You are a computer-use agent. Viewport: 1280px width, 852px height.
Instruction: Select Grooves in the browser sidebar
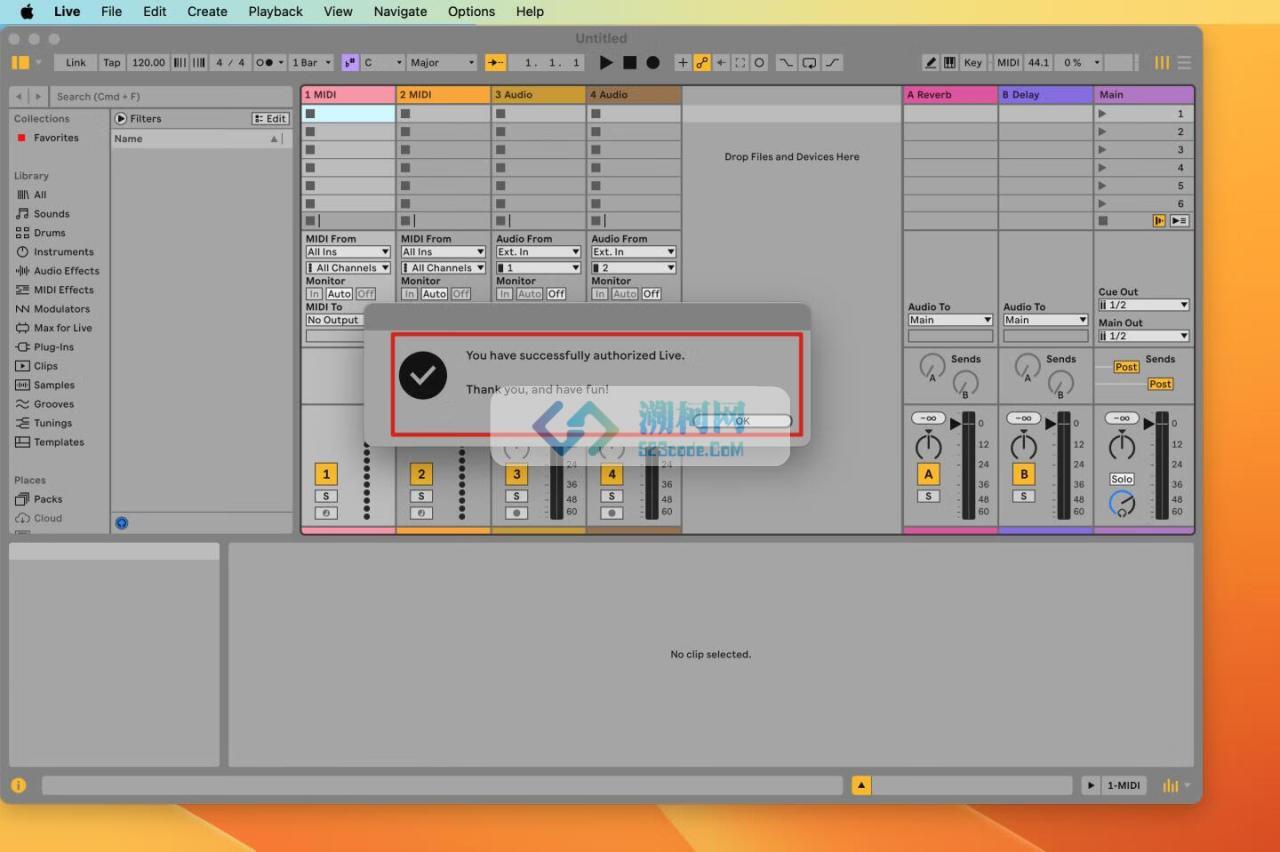coord(53,404)
